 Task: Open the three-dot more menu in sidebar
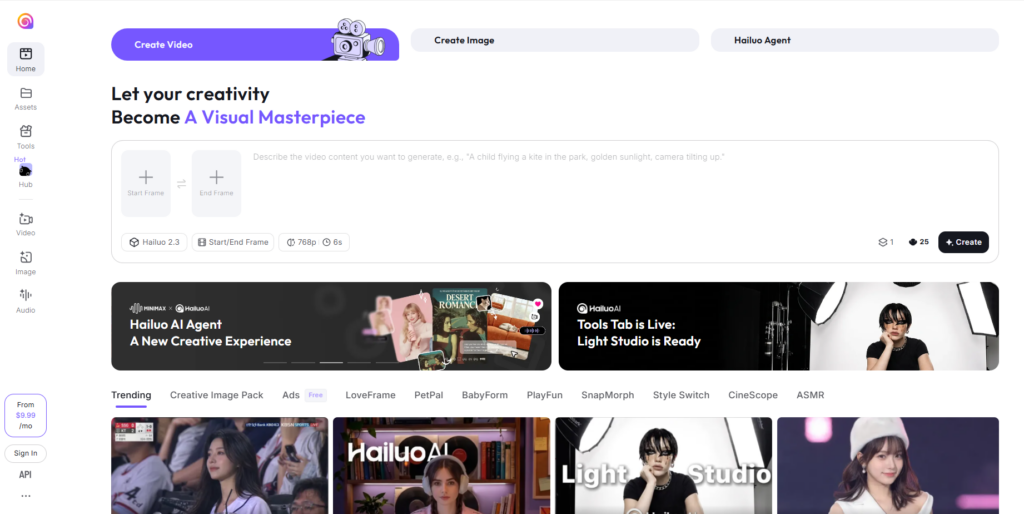(x=25, y=496)
